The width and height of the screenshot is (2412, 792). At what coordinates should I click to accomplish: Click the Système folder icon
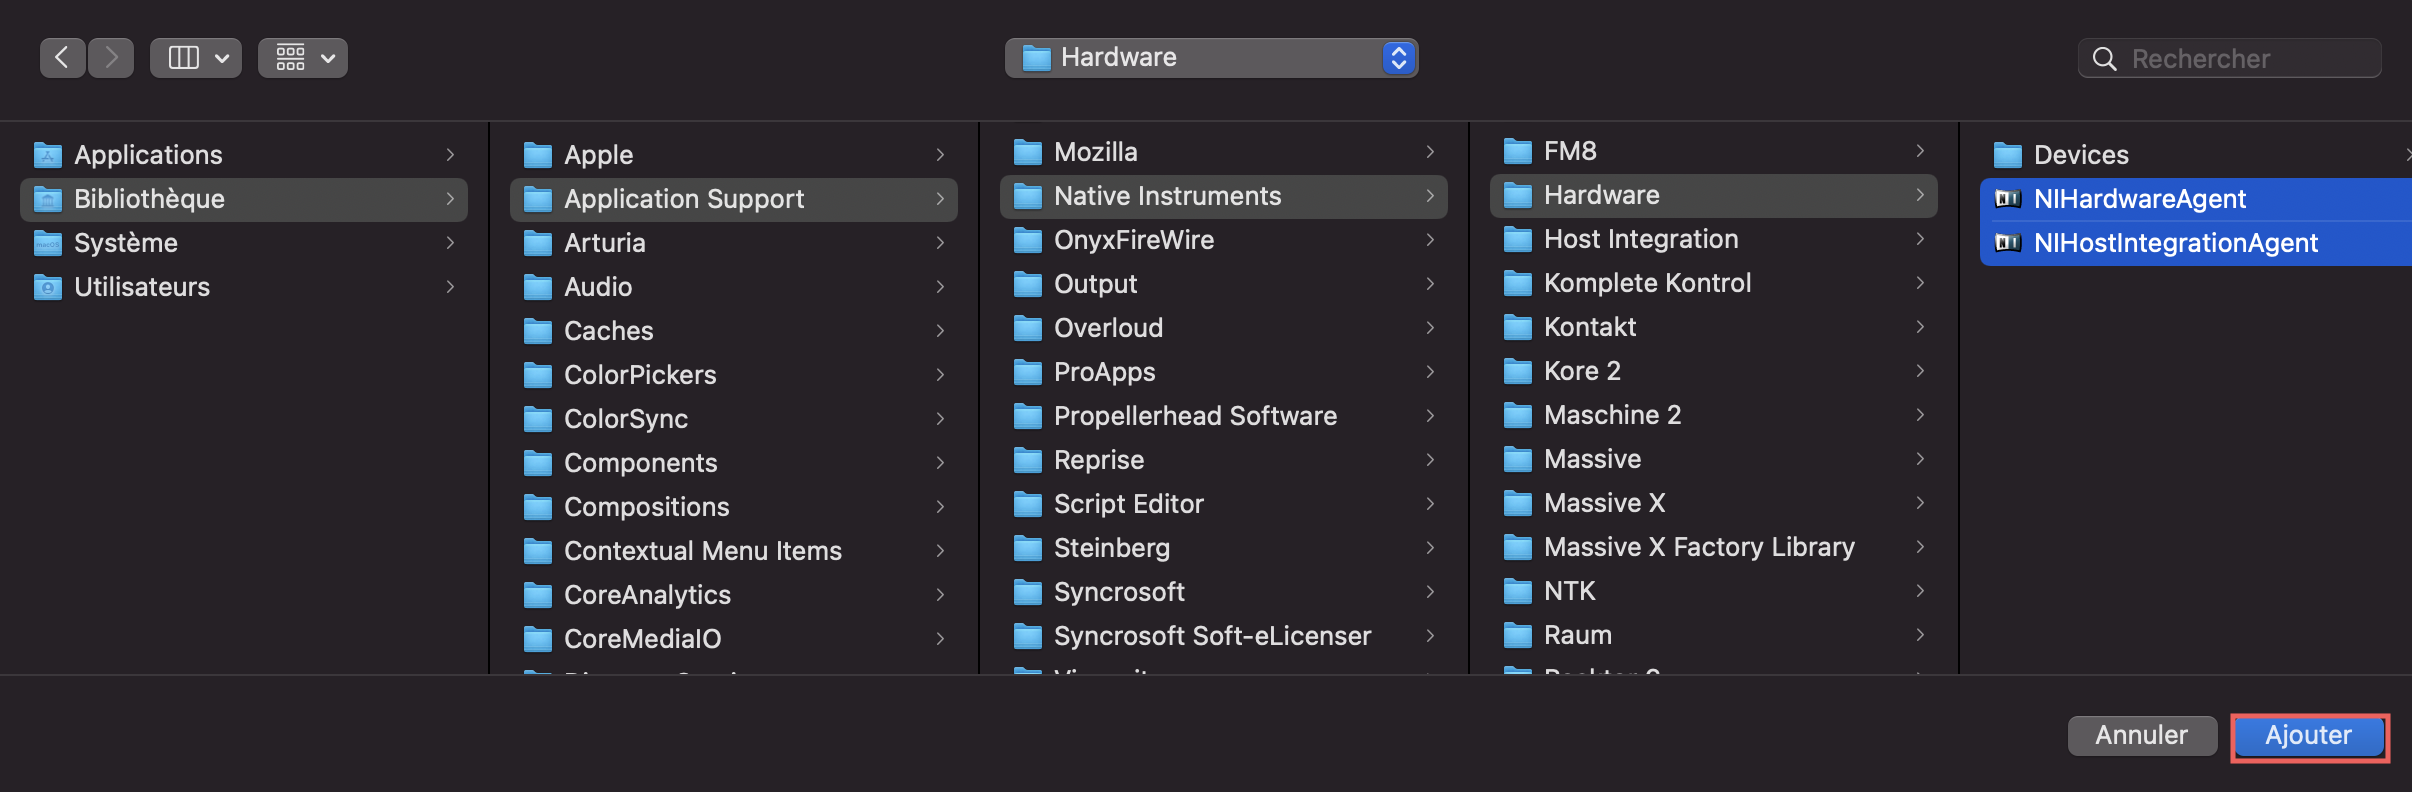click(48, 243)
